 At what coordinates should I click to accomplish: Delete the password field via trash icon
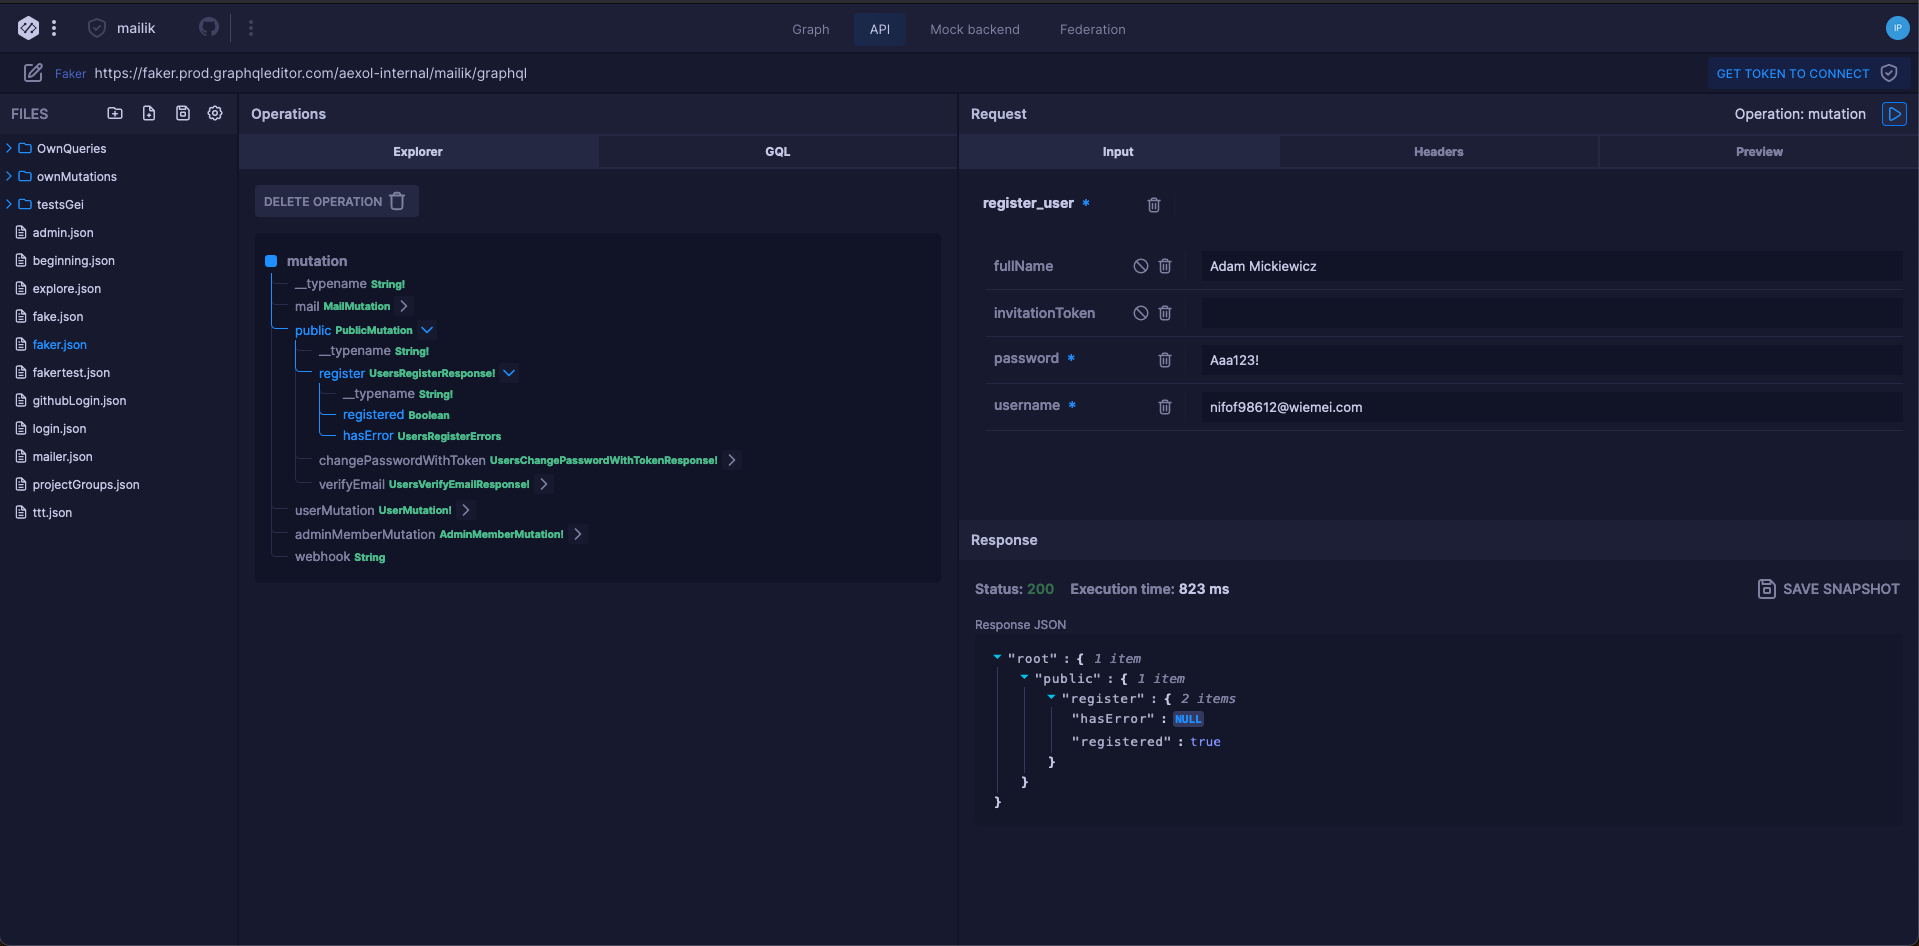pos(1165,360)
